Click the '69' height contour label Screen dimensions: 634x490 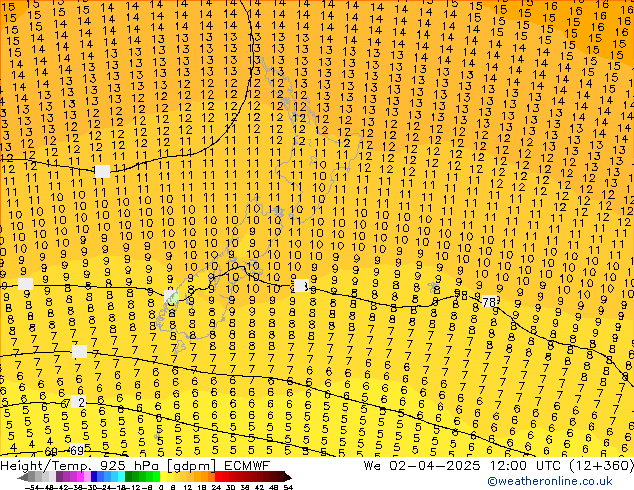pos(77,450)
